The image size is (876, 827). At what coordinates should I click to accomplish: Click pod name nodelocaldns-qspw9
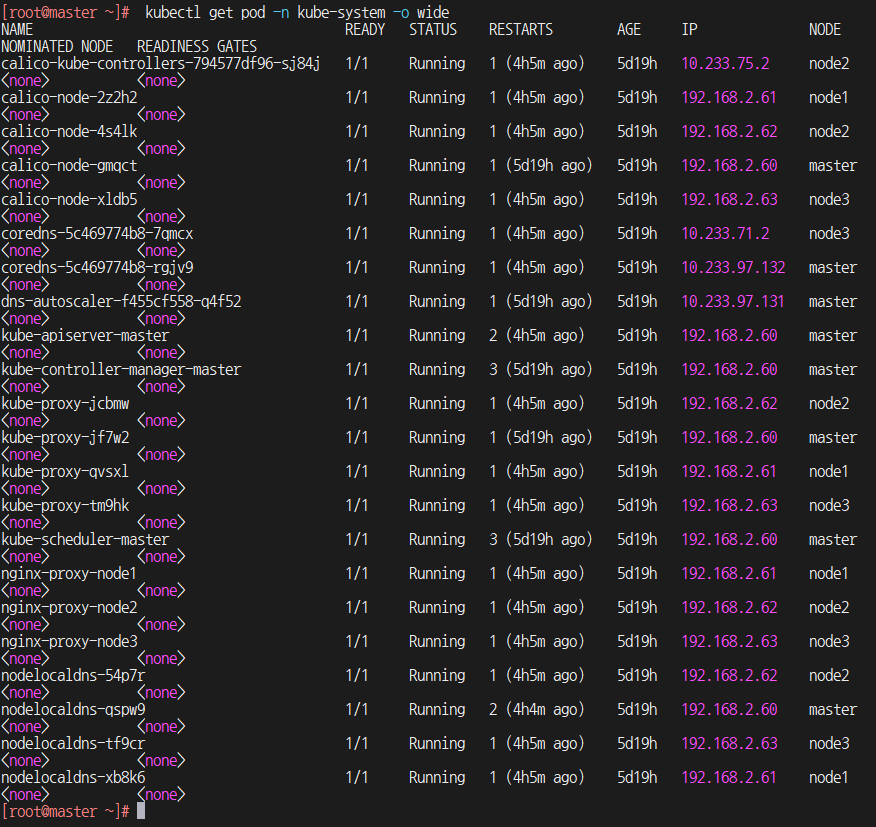click(73, 710)
